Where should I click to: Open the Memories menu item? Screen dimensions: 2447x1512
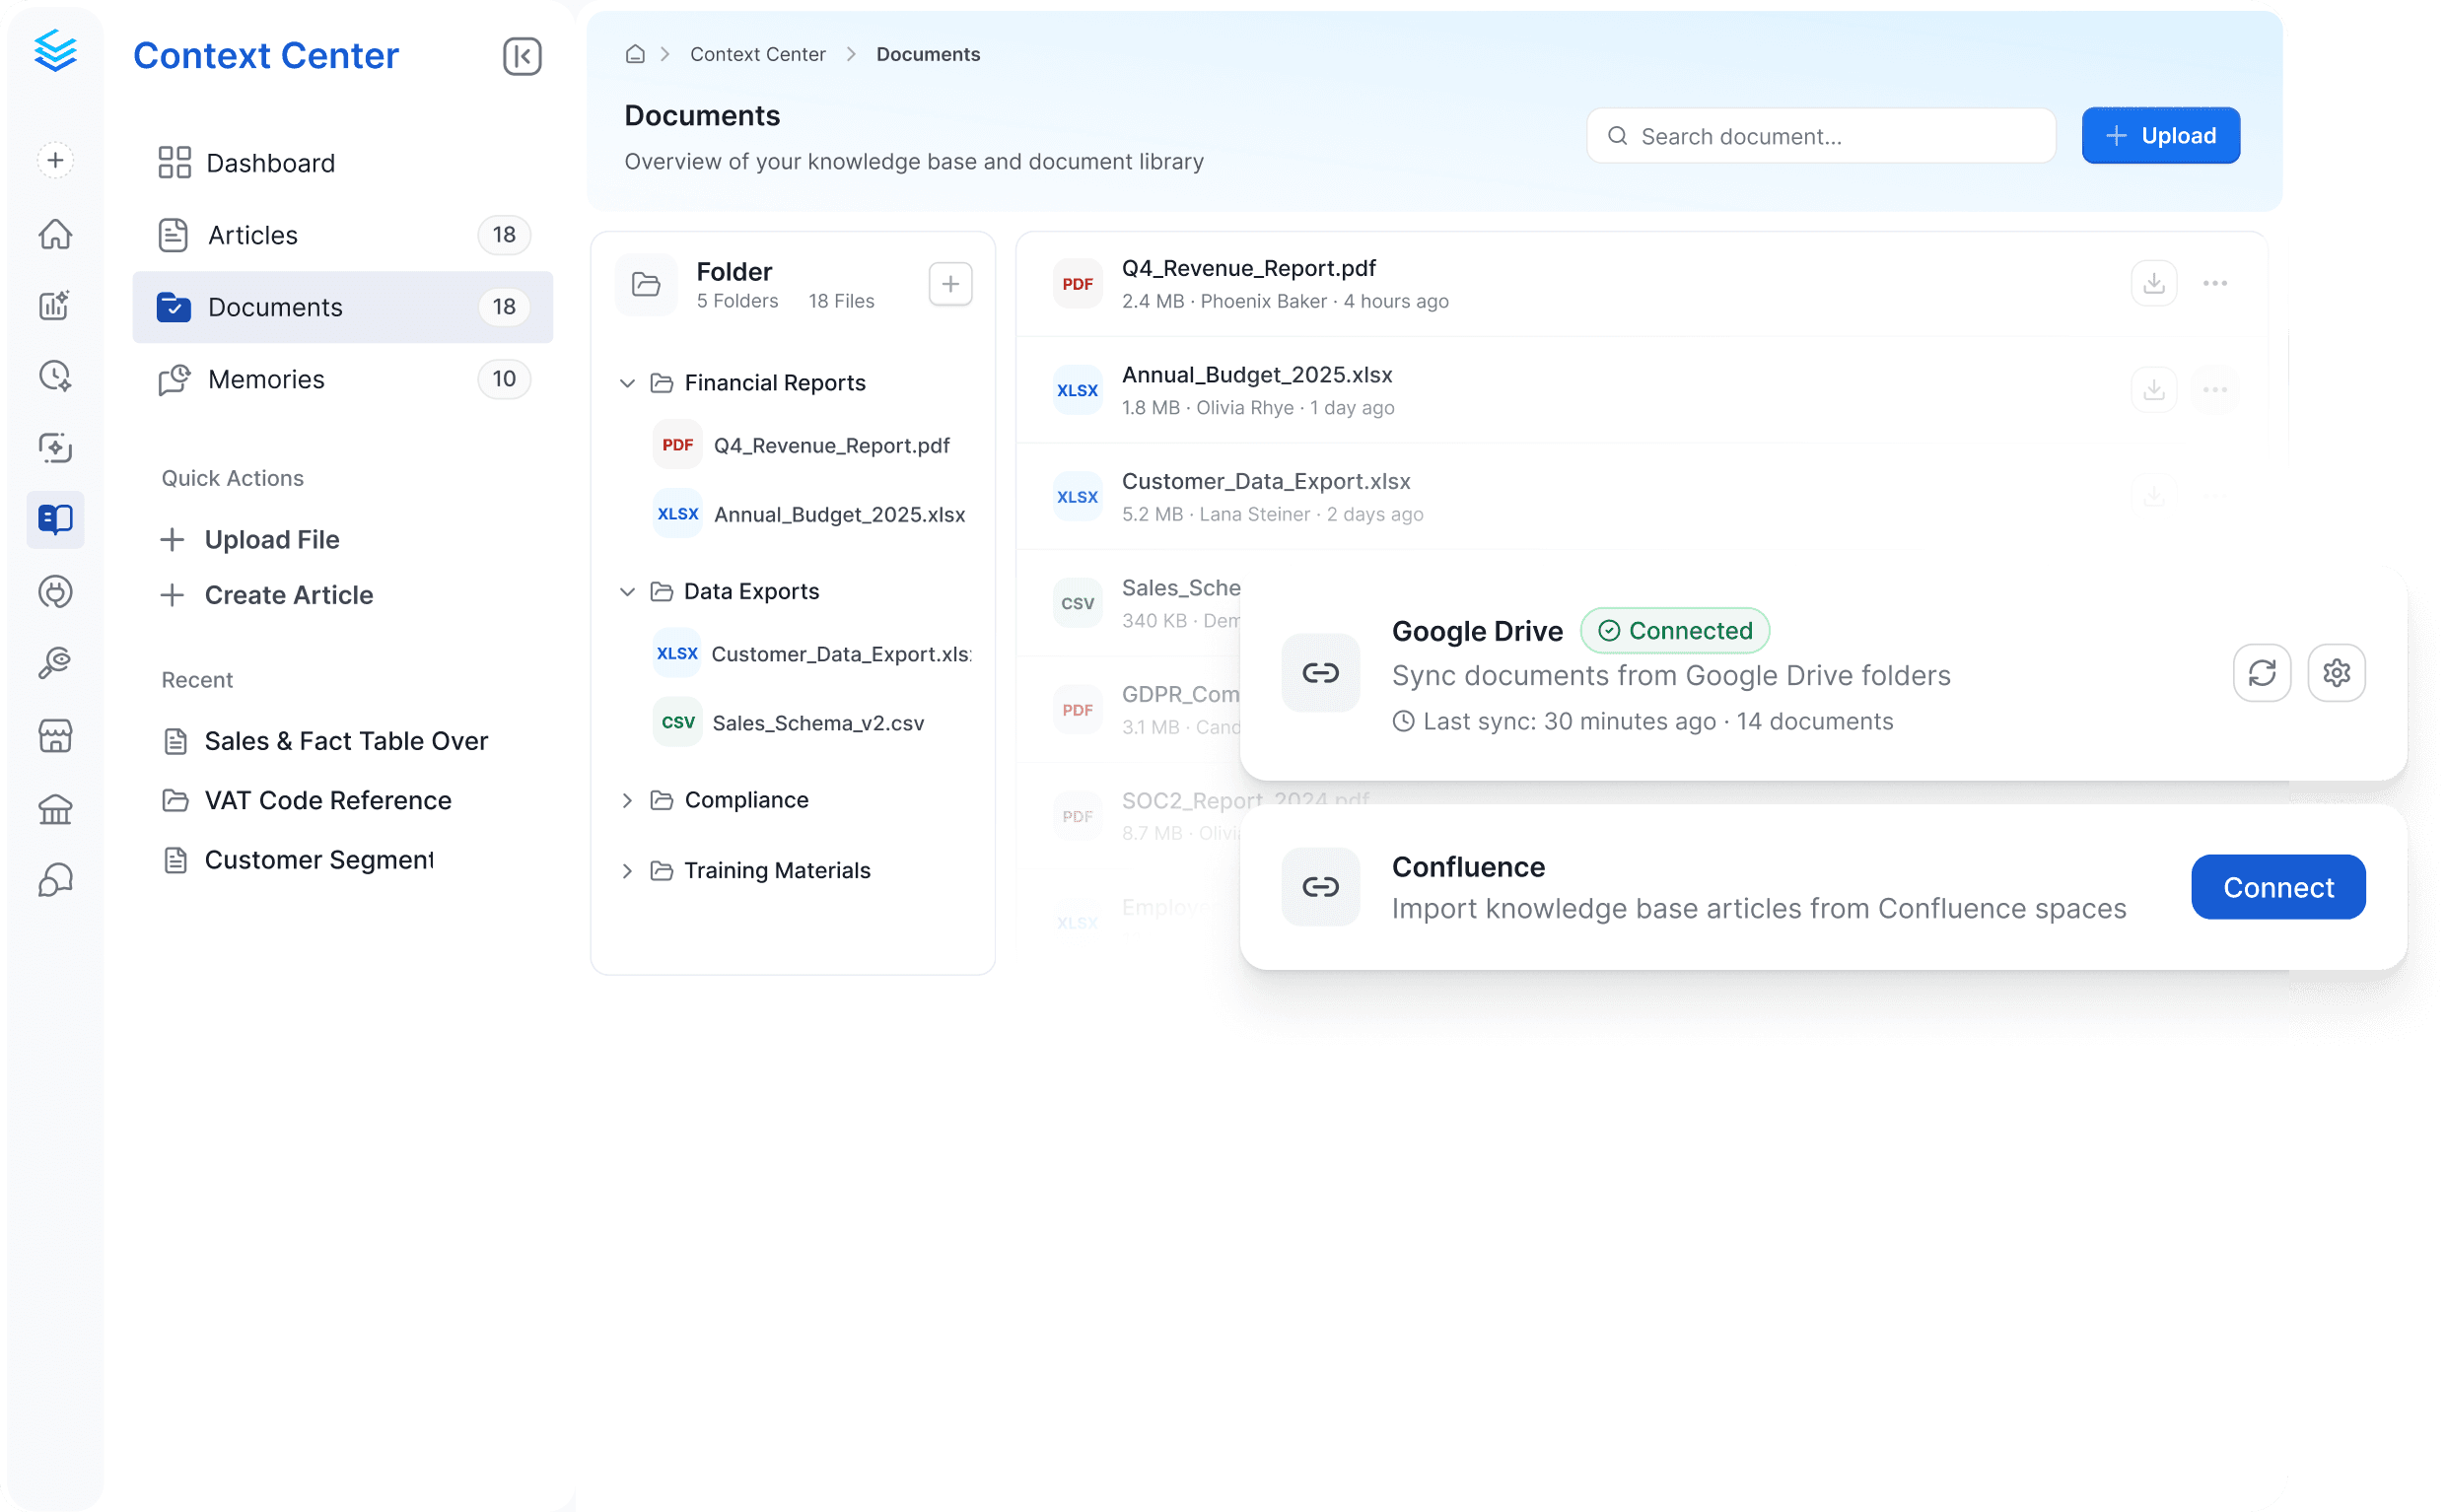[342, 379]
